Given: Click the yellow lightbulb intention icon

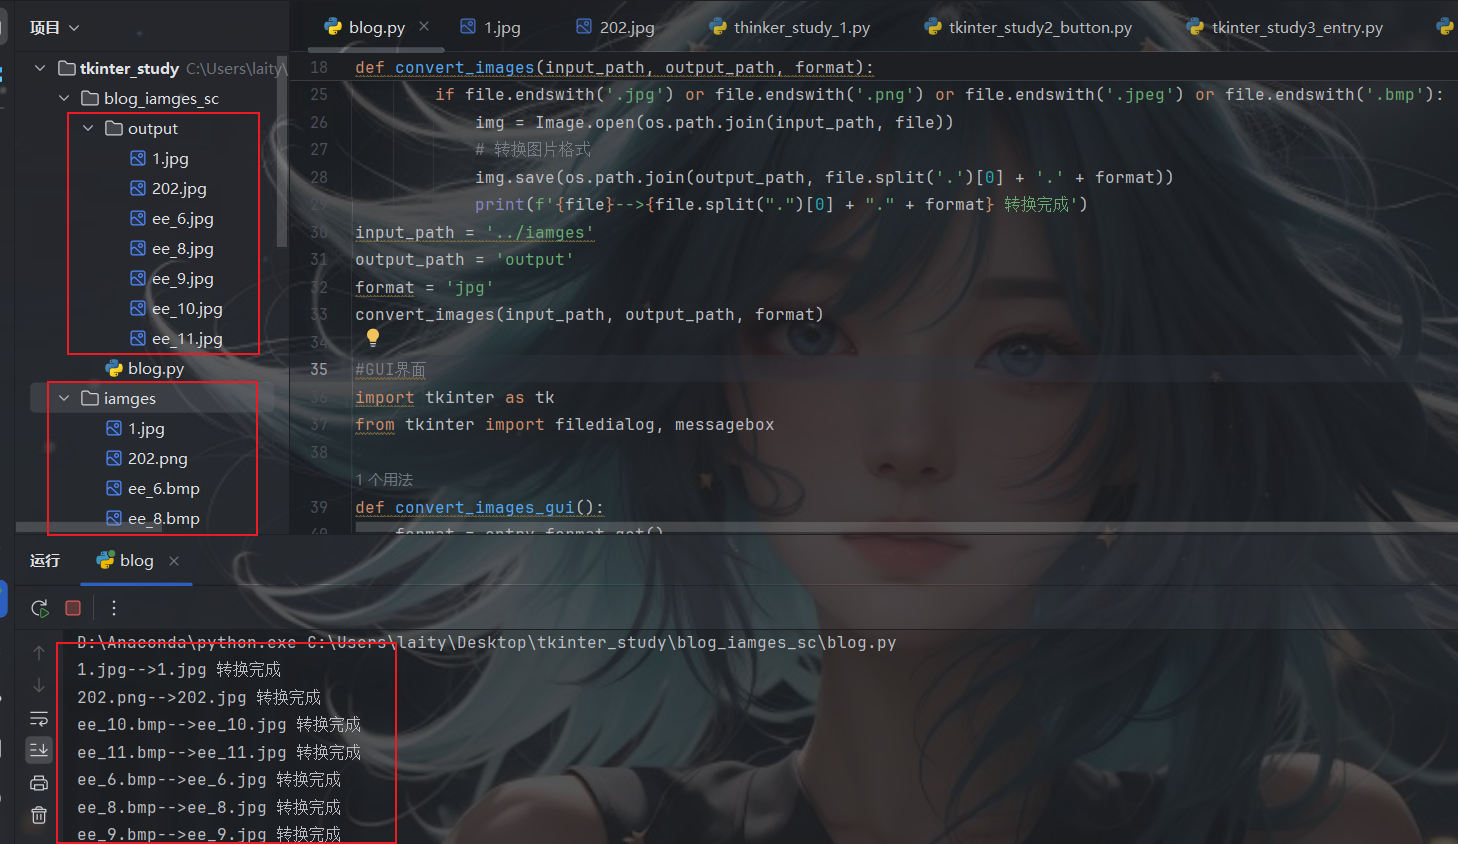Looking at the screenshot, I should point(373,338).
